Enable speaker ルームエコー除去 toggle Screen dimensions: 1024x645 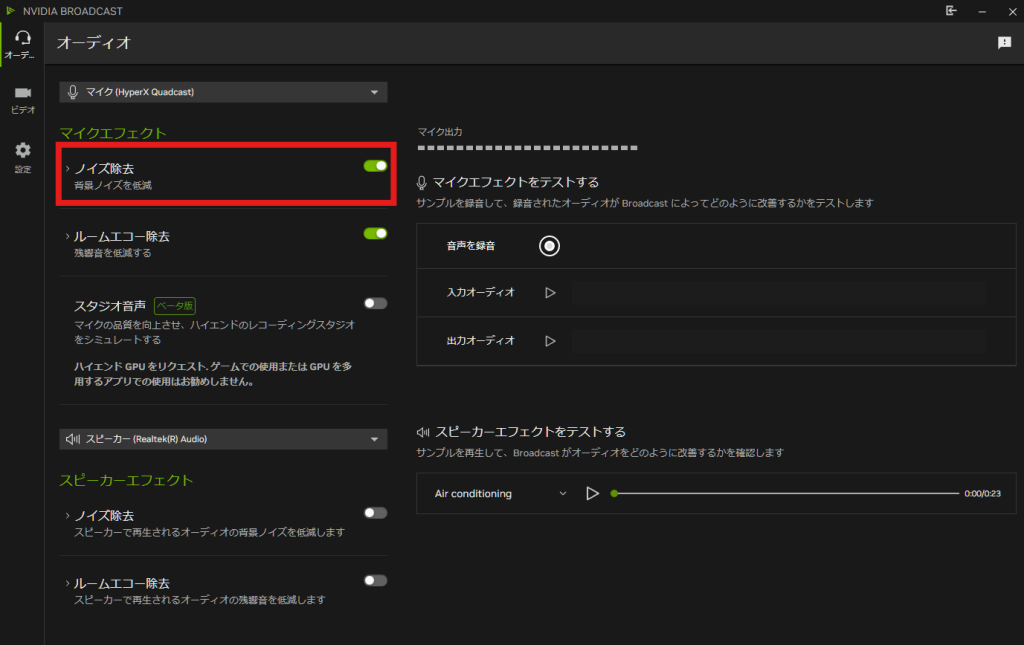[376, 580]
